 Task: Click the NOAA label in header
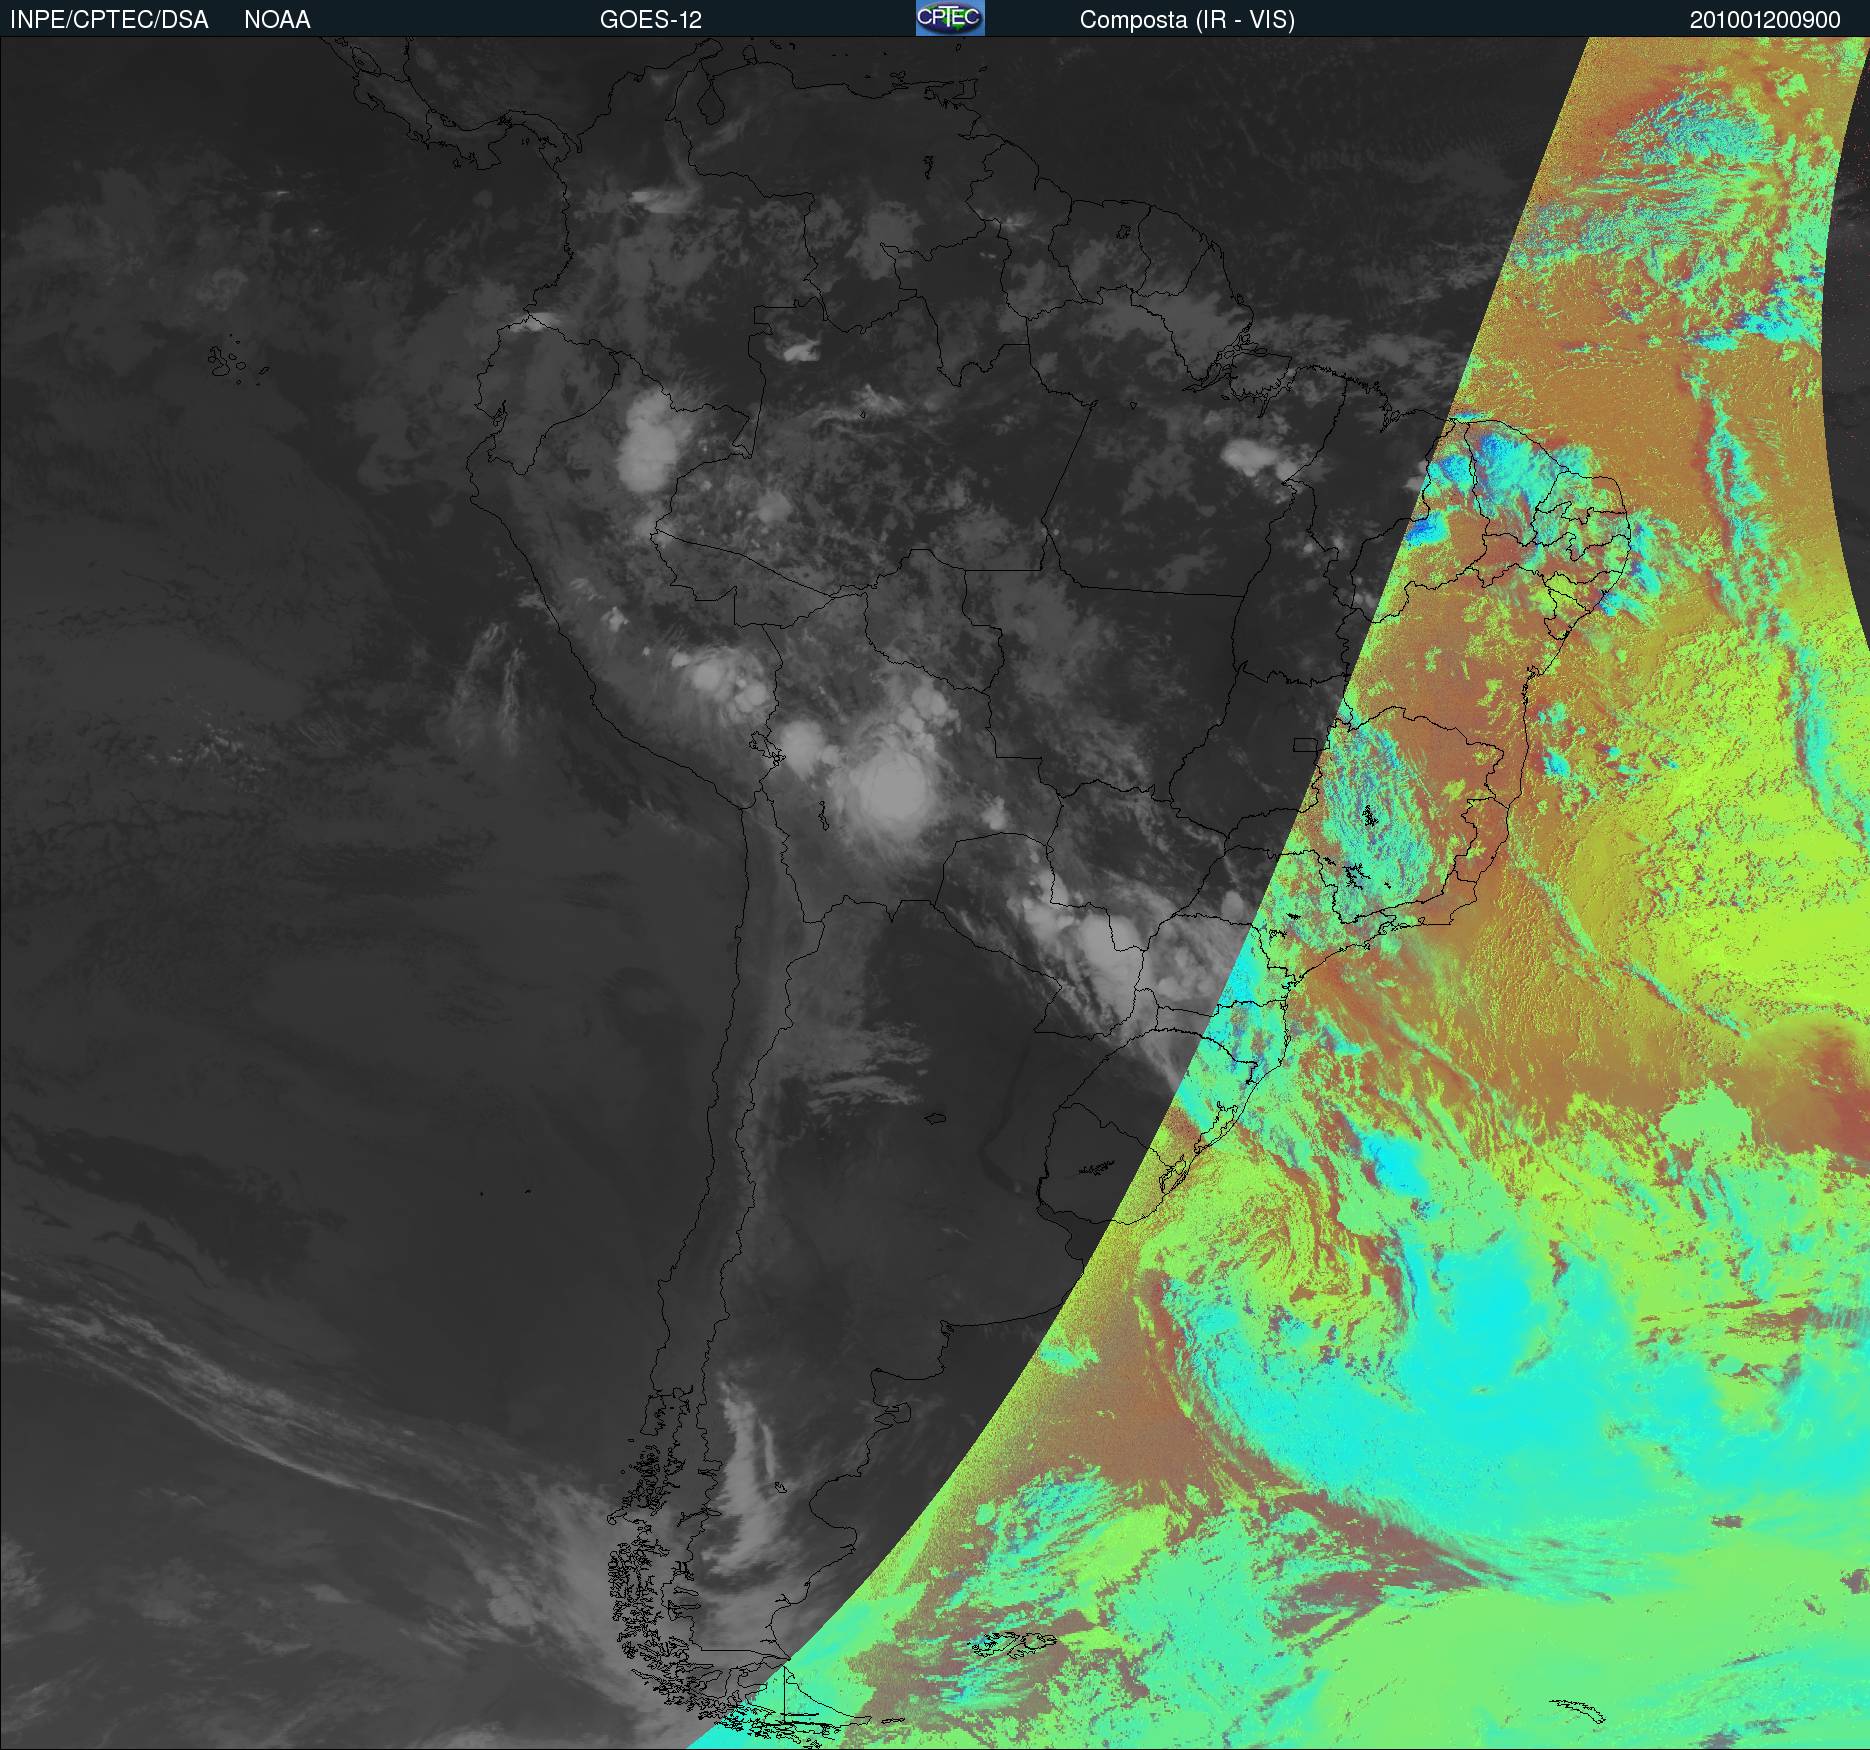pyautogui.click(x=277, y=20)
